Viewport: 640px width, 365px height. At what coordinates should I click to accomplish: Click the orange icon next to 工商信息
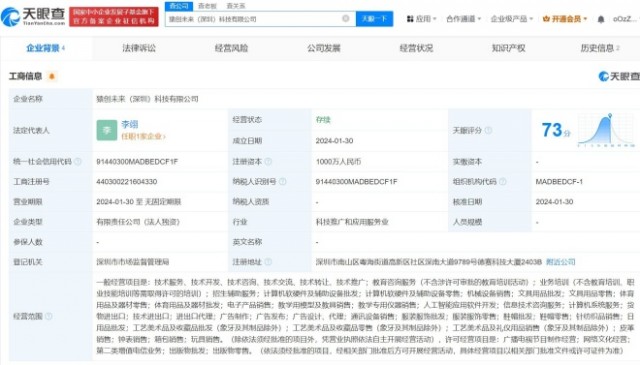52,76
